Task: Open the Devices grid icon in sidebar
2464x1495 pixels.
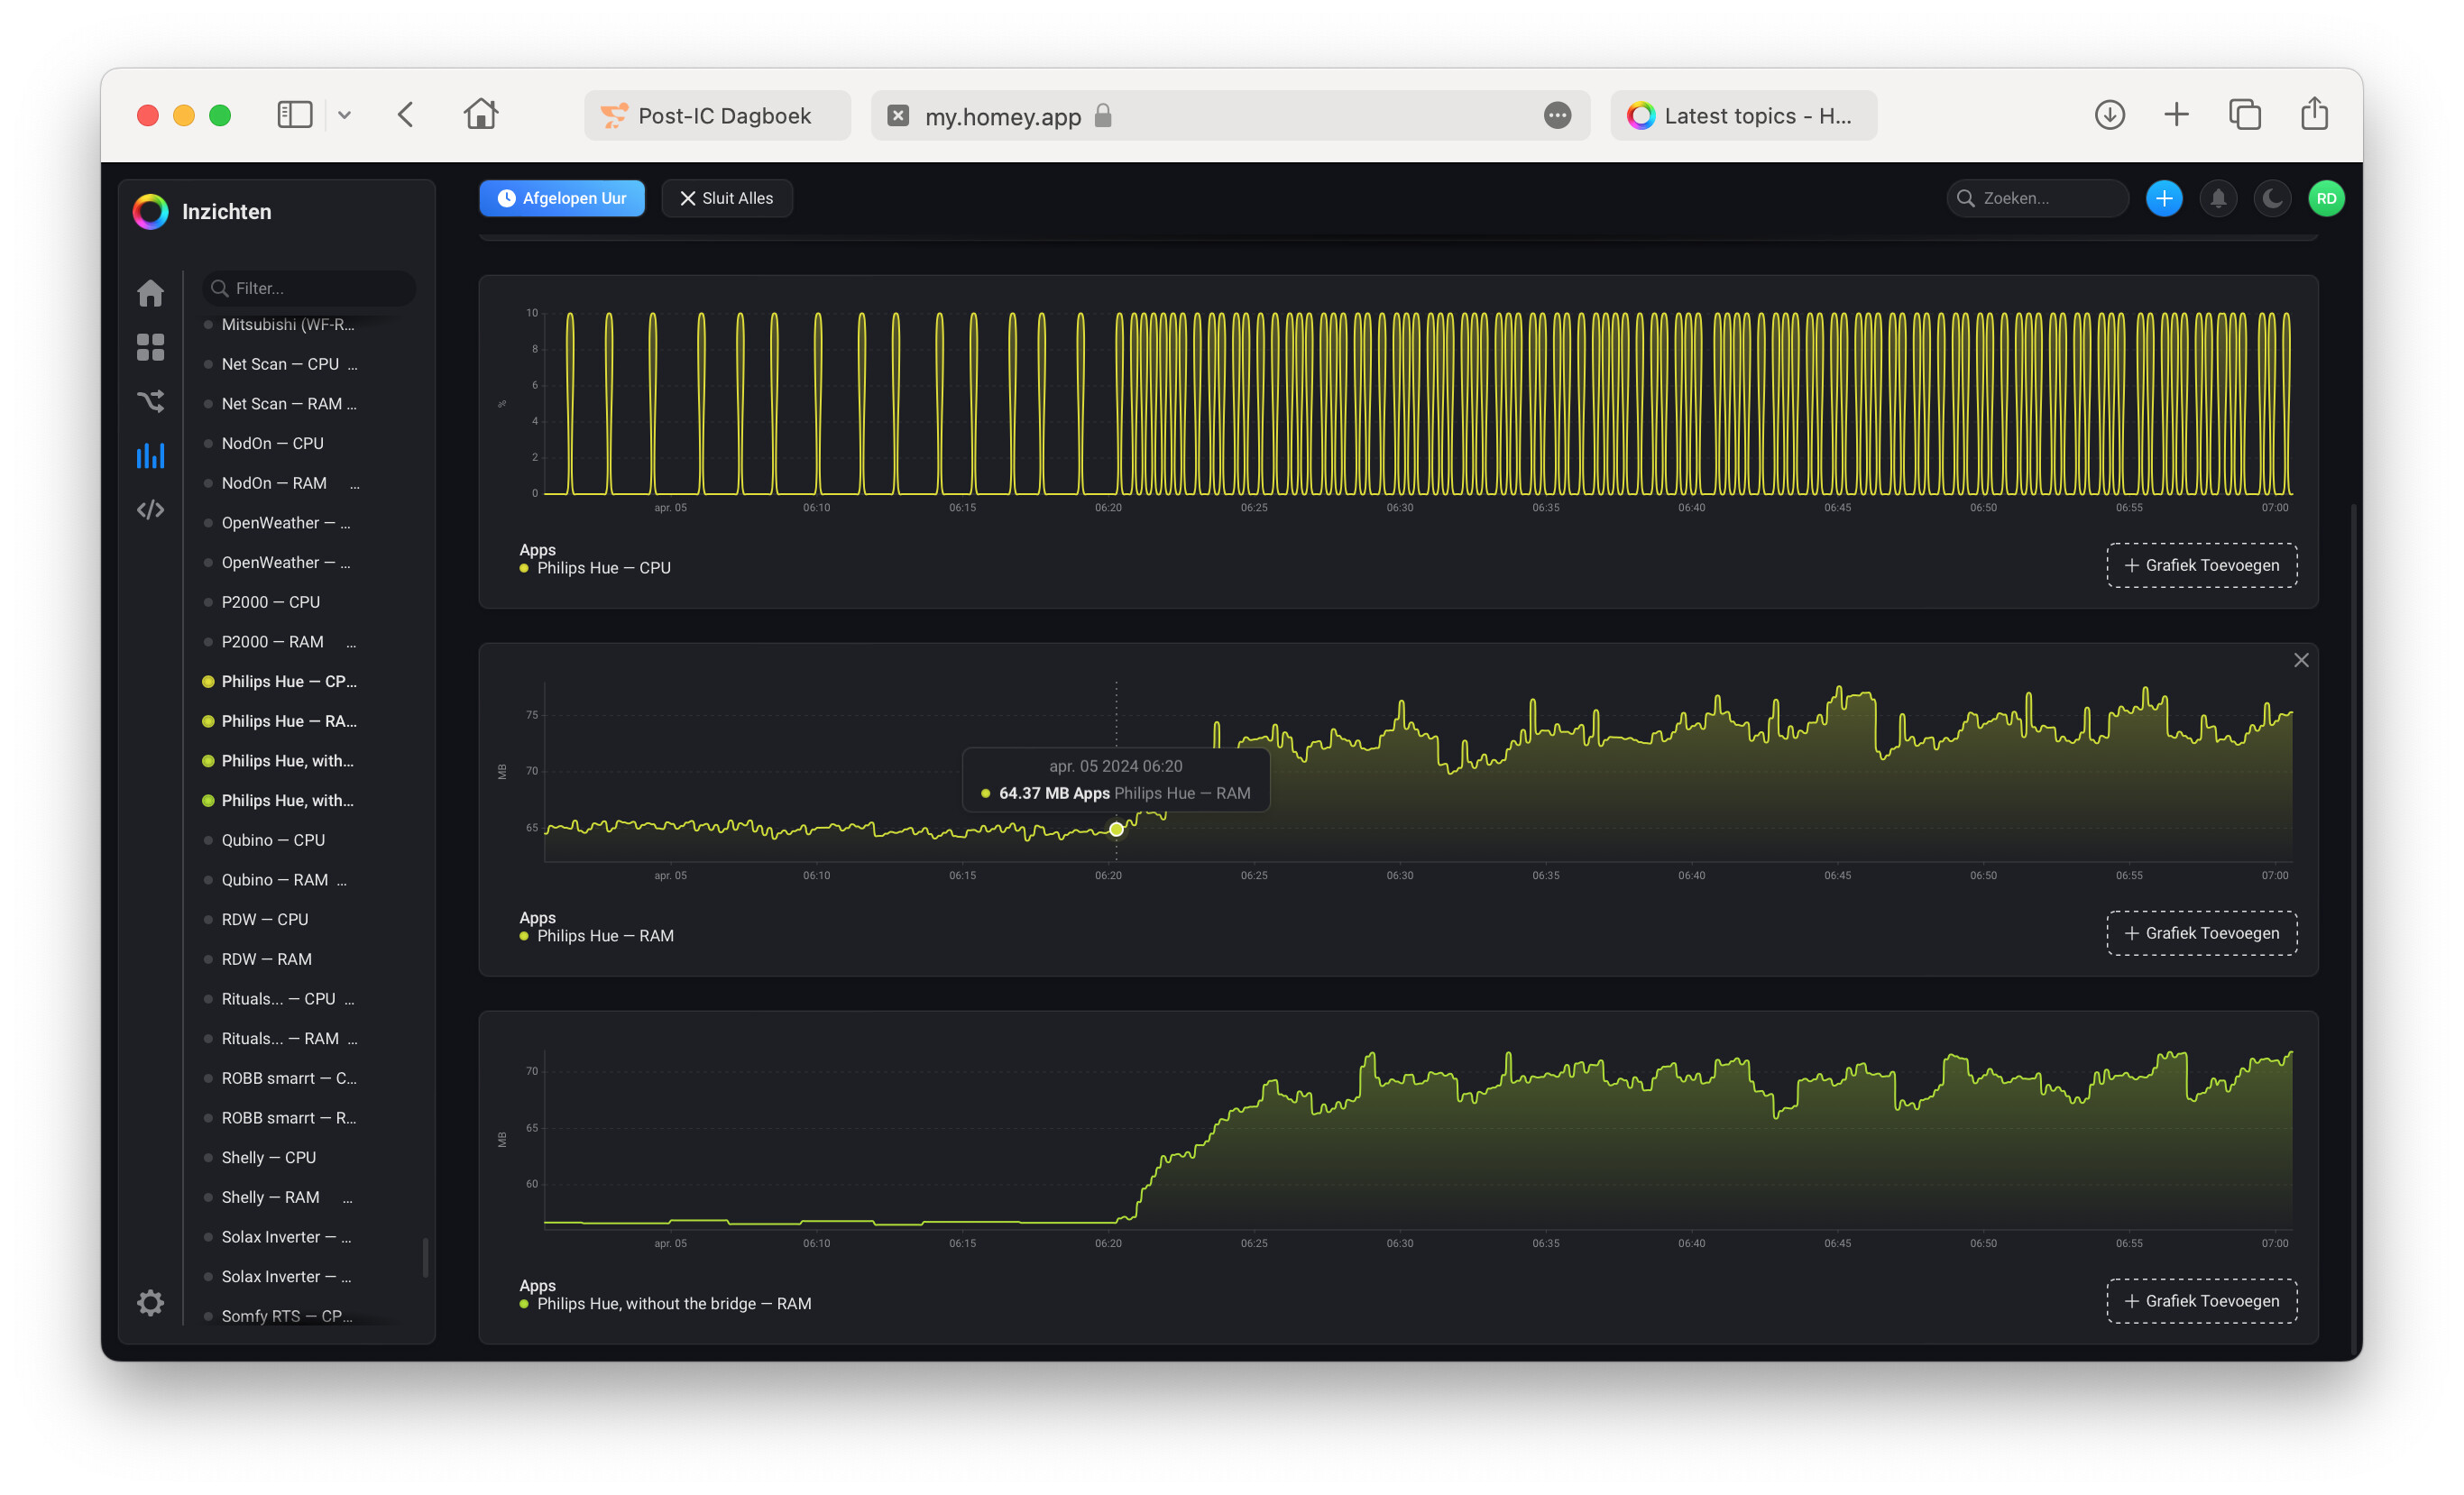Action: coord(150,347)
